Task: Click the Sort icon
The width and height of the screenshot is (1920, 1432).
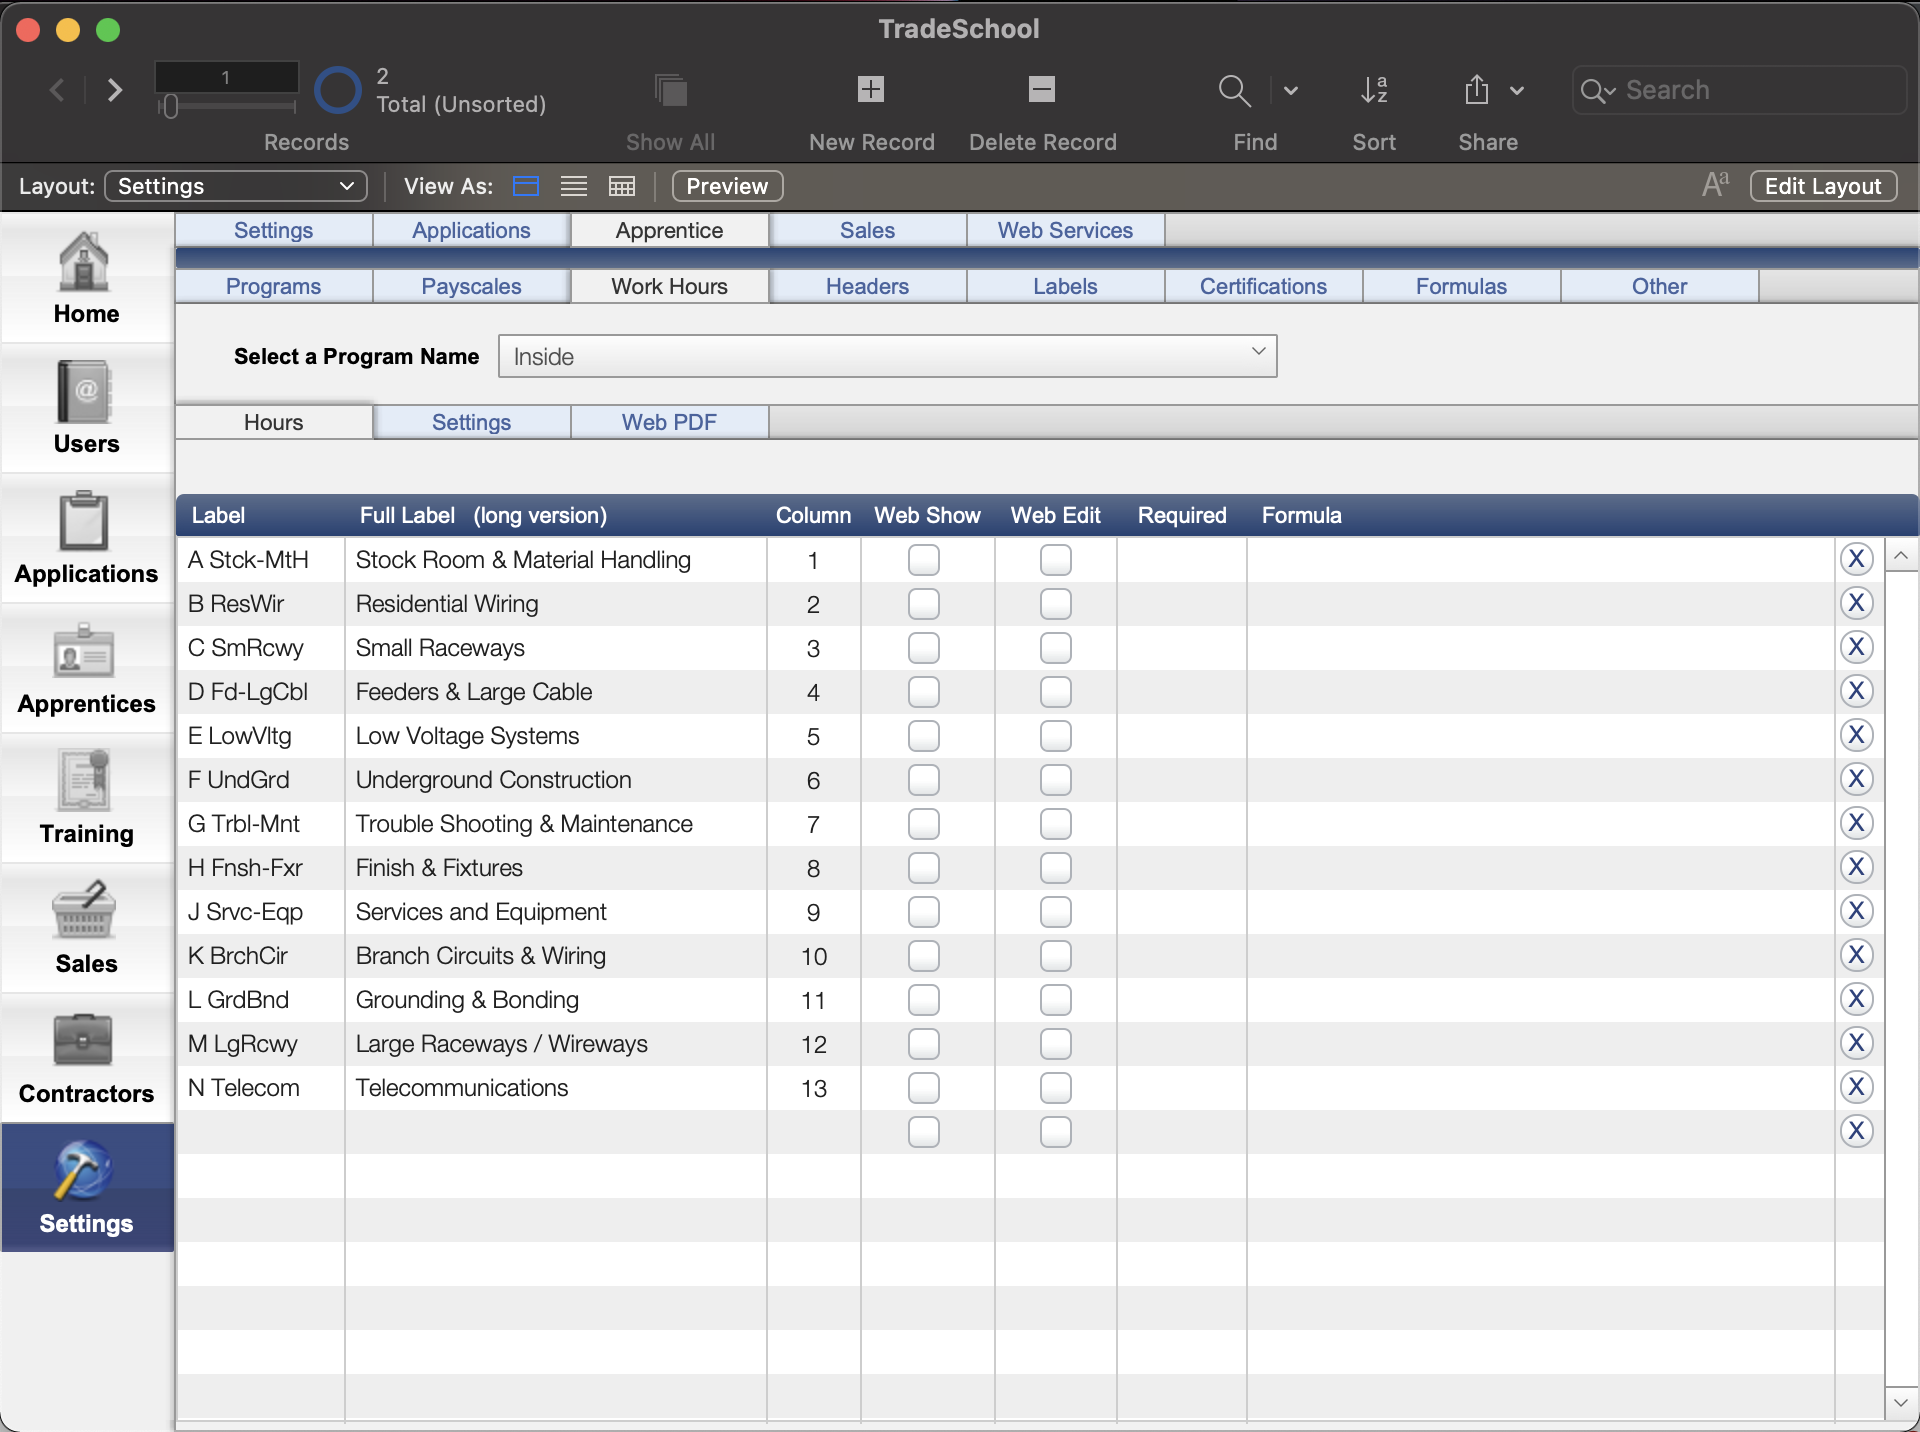Action: [1374, 90]
